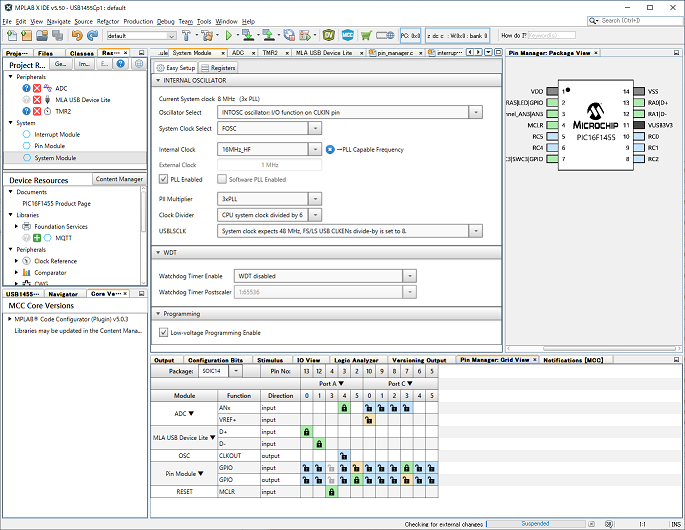
Task: Add MQTT library with green plus icon
Action: tap(37, 238)
